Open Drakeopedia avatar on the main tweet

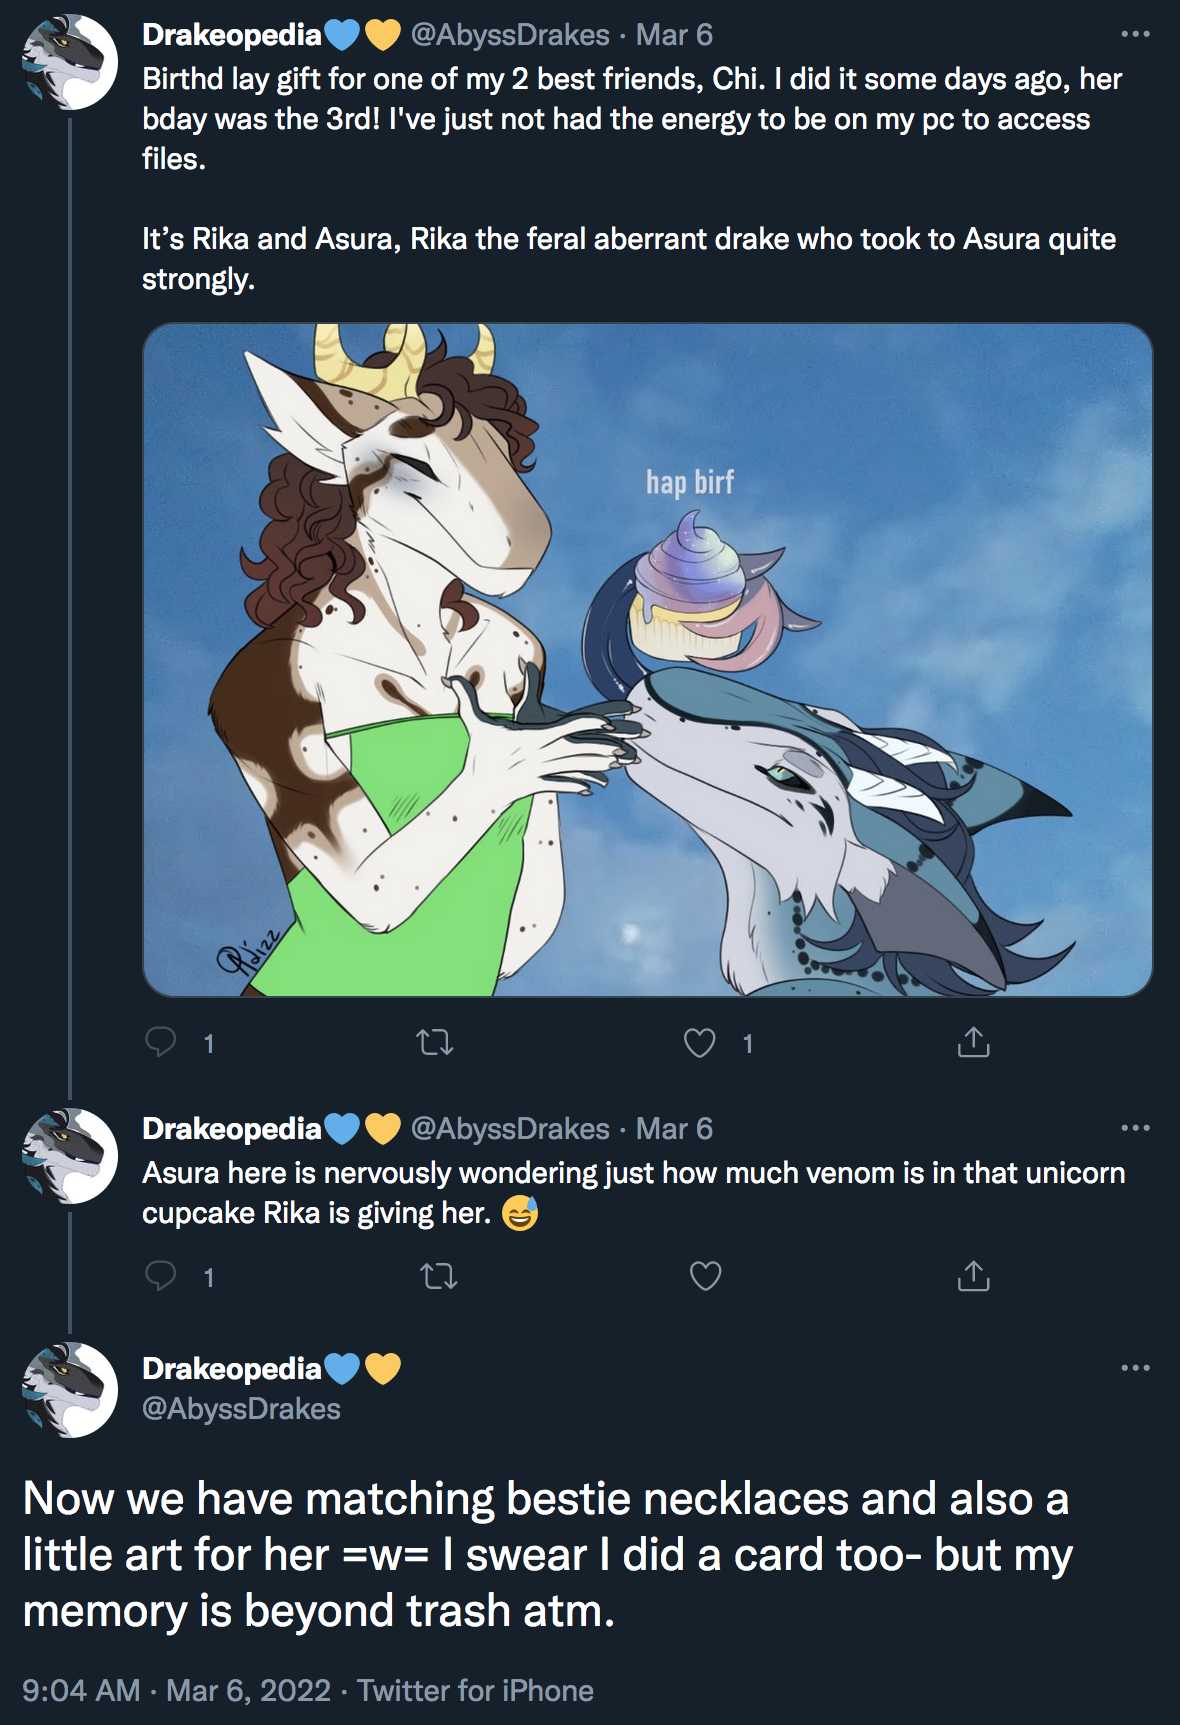(x=70, y=1390)
